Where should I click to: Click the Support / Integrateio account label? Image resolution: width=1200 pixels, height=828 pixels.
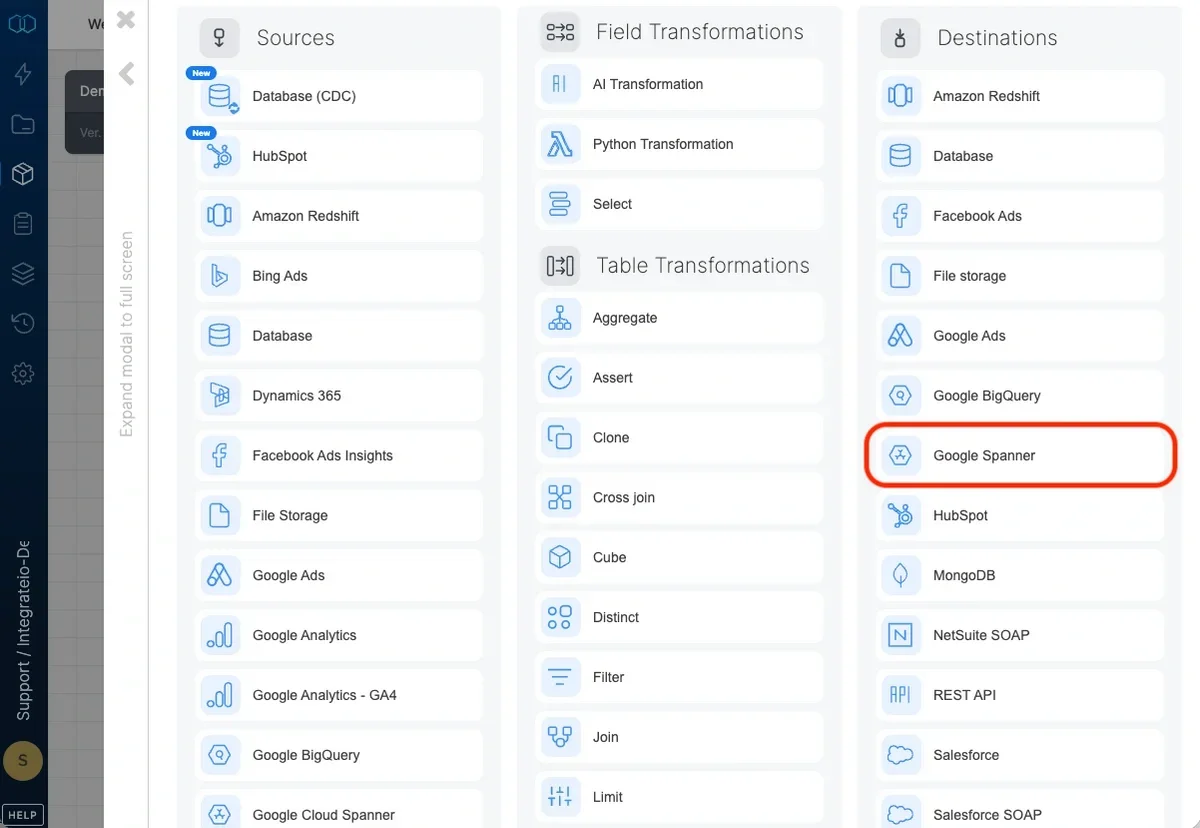pos(23,632)
